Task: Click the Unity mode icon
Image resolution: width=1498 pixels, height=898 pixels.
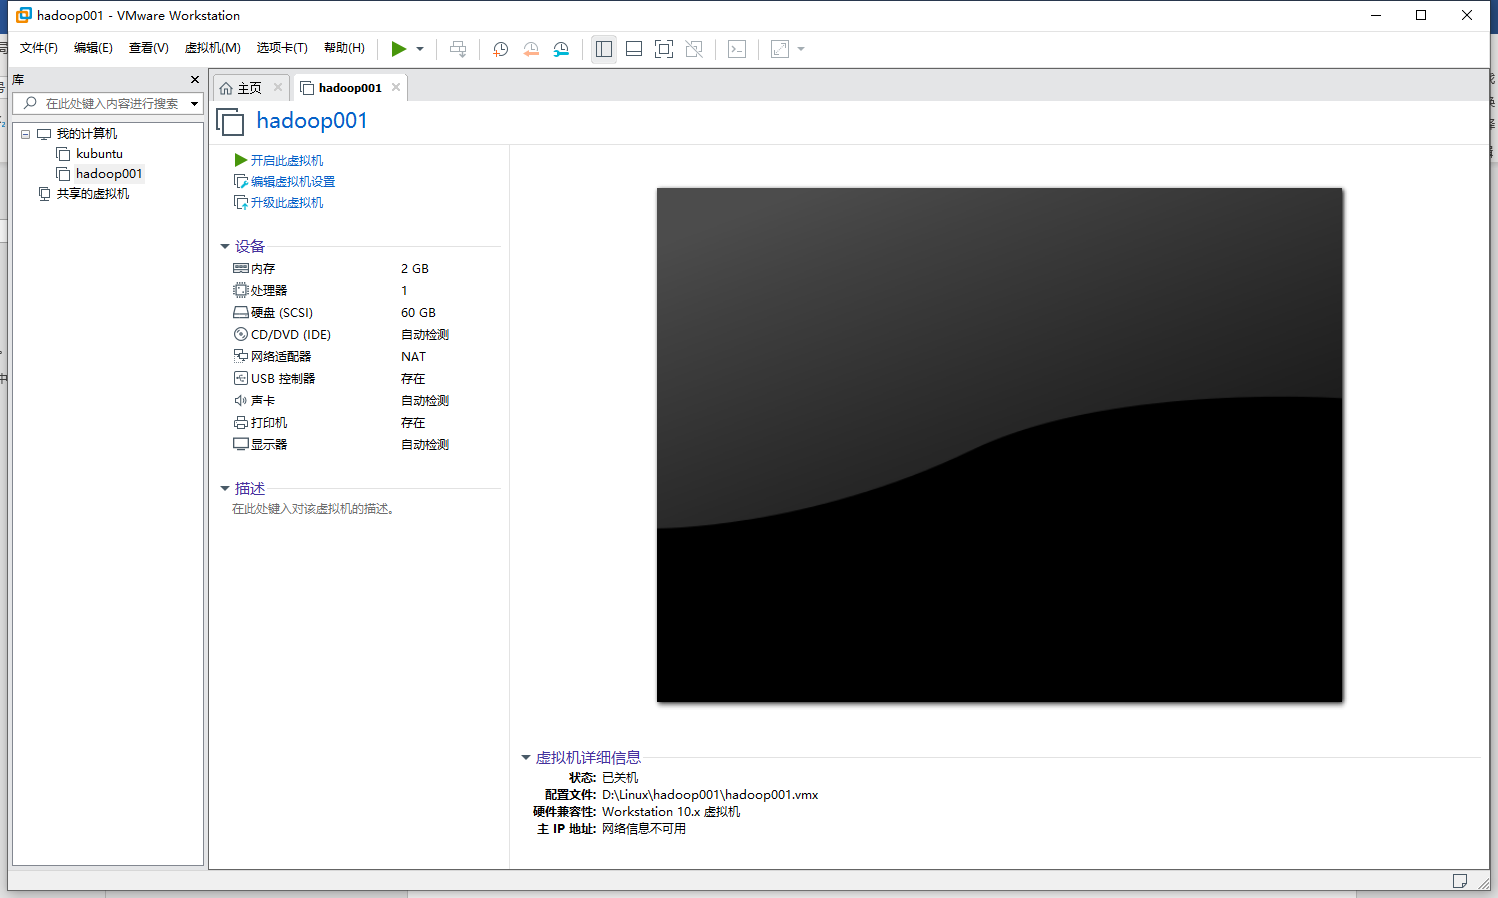Action: click(x=694, y=49)
